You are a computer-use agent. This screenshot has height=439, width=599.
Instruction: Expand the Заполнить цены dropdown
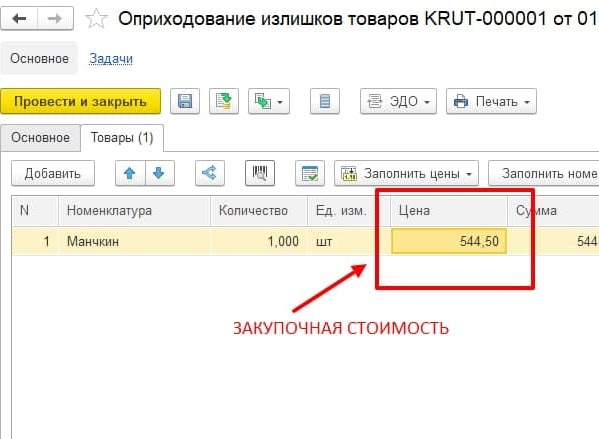406,173
